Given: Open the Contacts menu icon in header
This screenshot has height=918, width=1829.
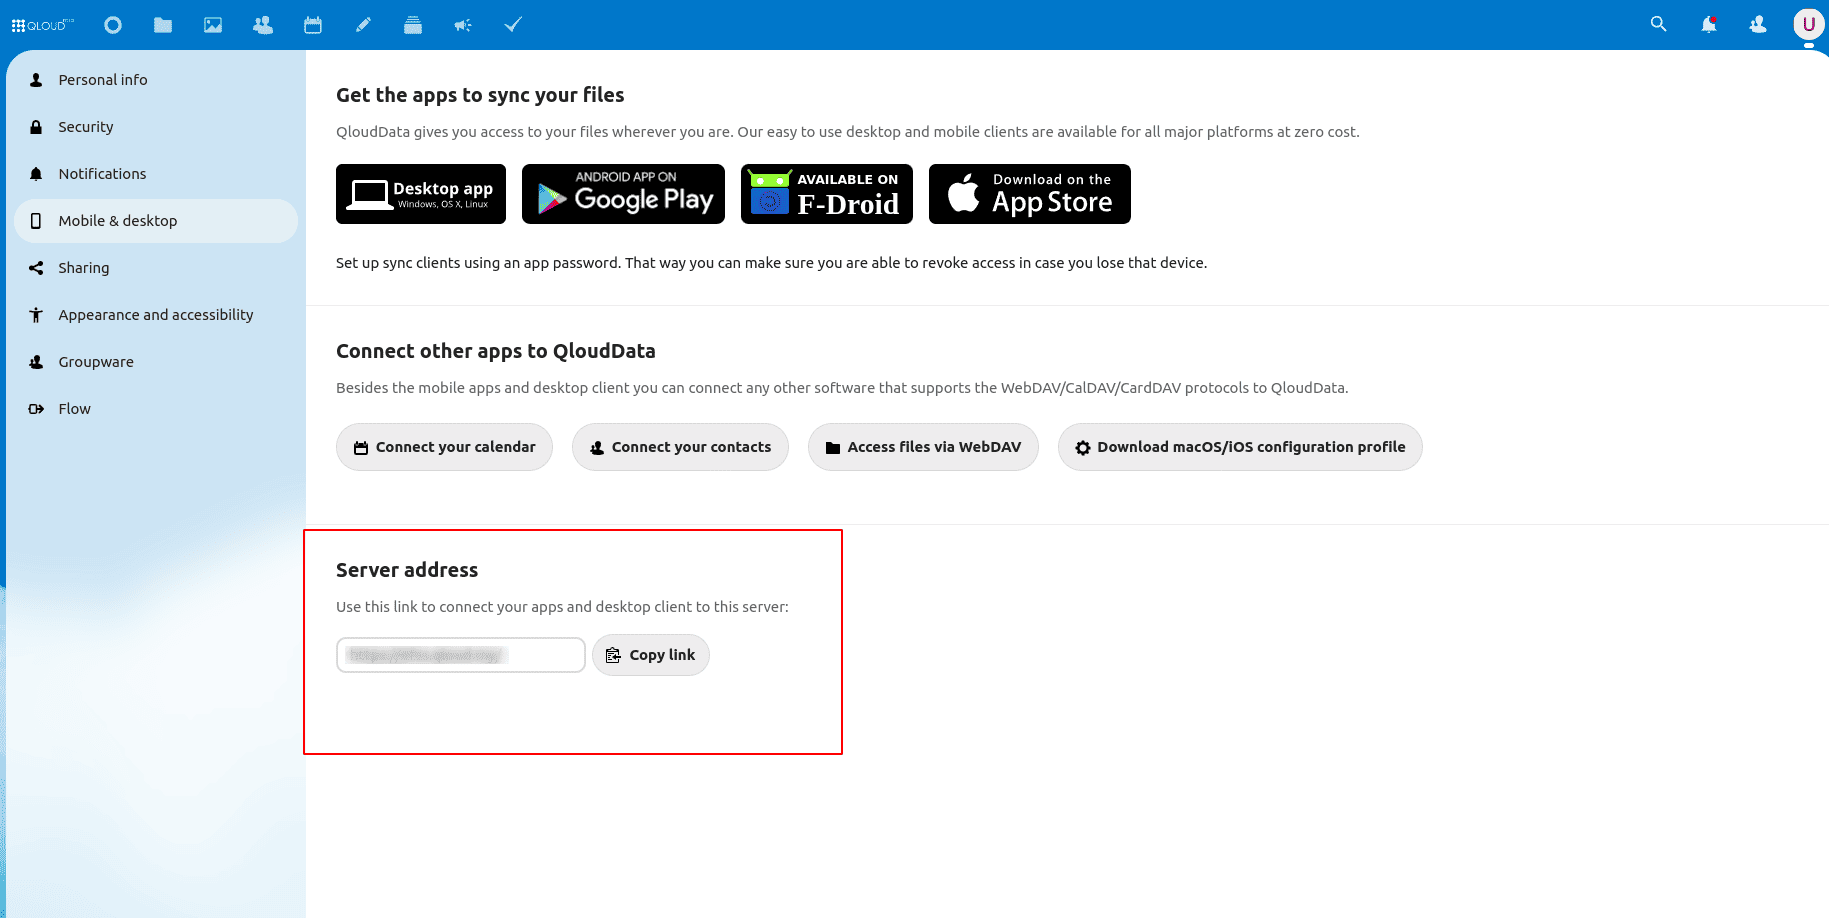Looking at the screenshot, I should [x=1758, y=24].
